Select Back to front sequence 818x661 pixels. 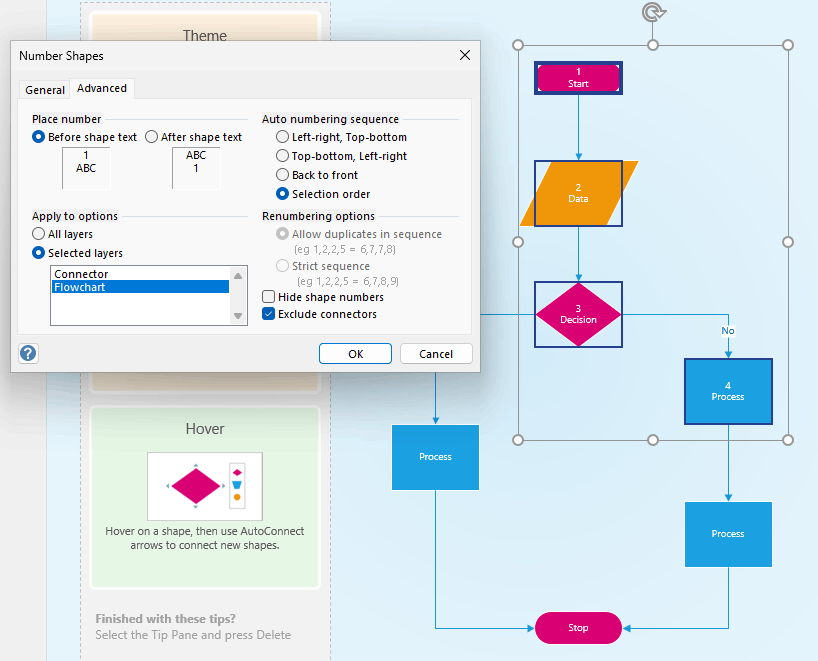317,175
